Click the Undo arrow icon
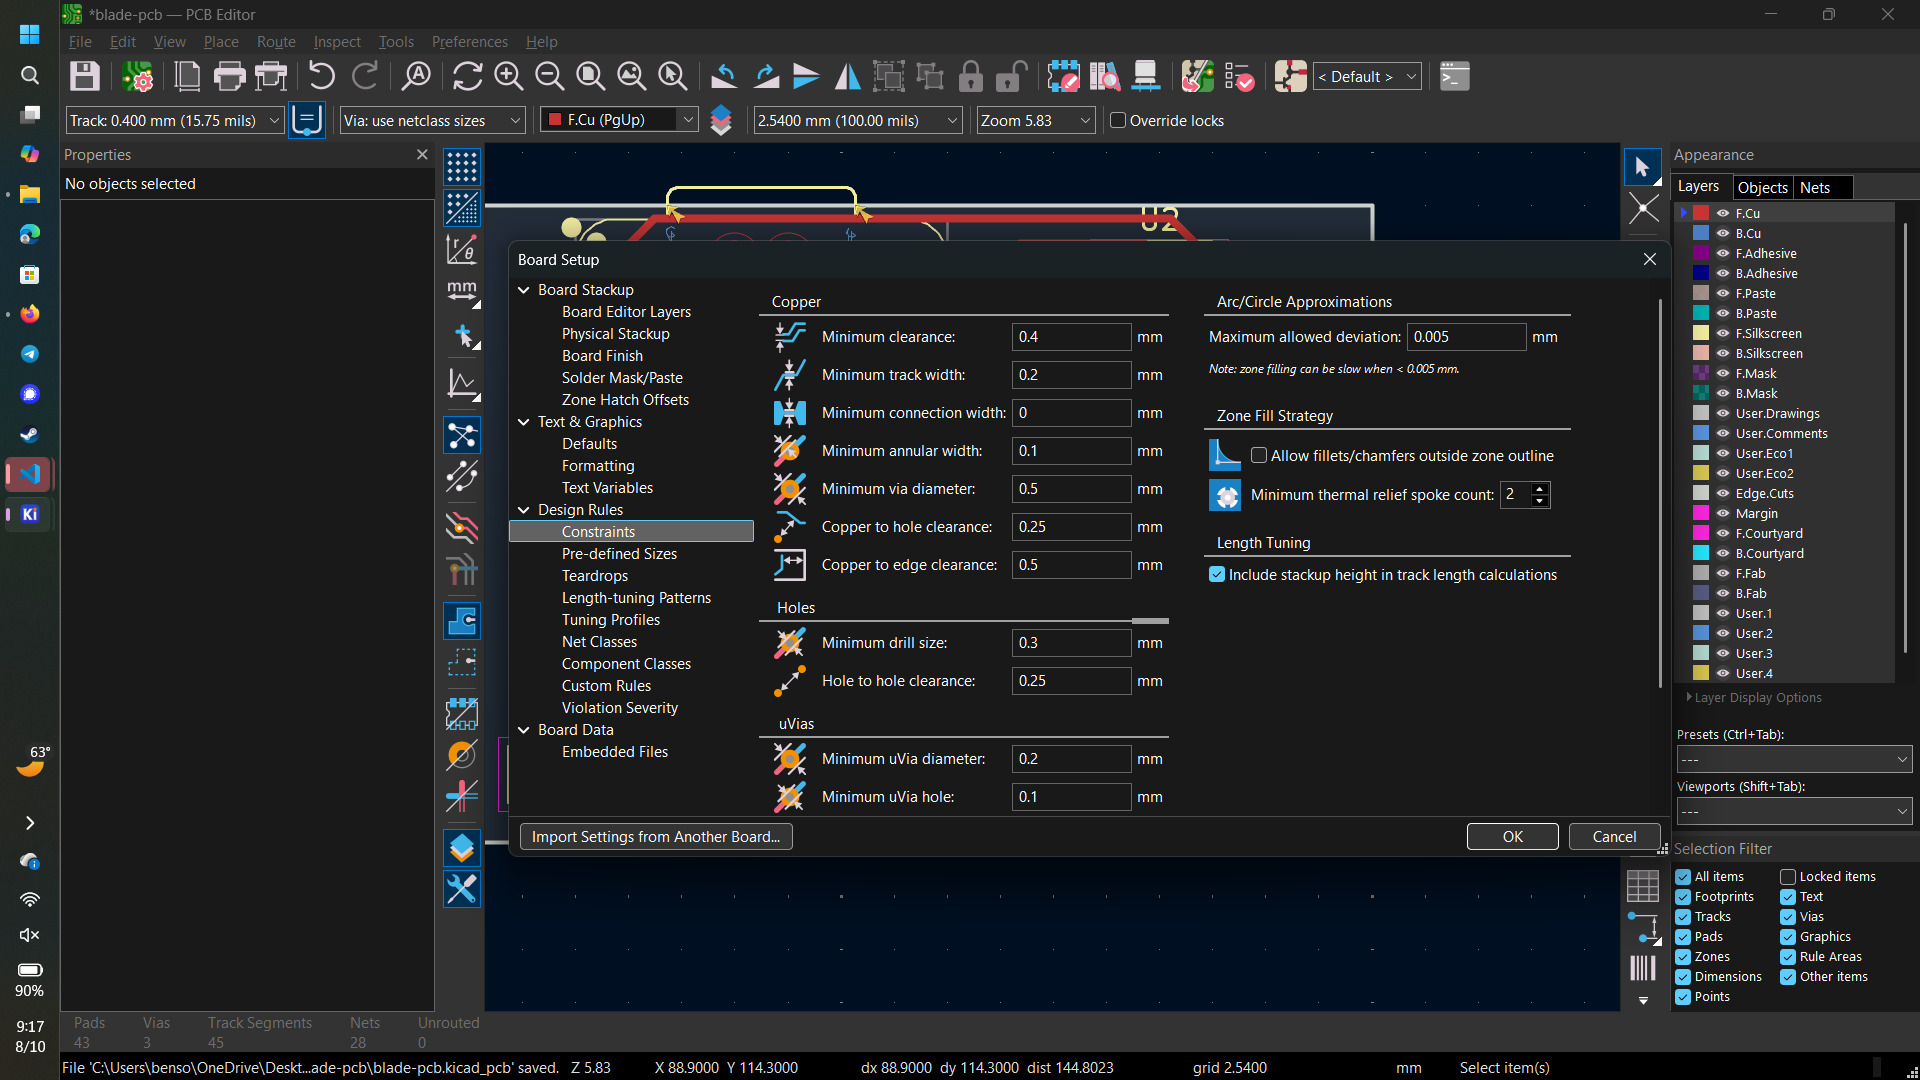 [x=321, y=77]
